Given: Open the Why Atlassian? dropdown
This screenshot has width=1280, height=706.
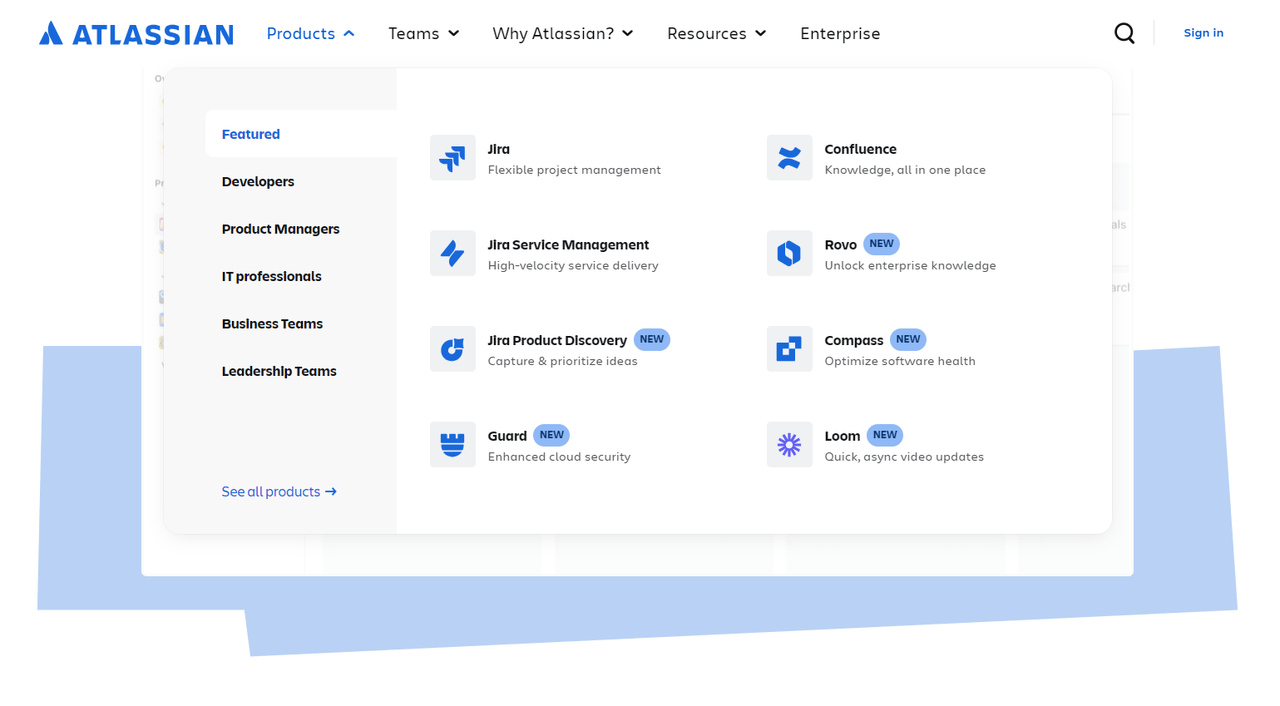Looking at the screenshot, I should (x=562, y=33).
